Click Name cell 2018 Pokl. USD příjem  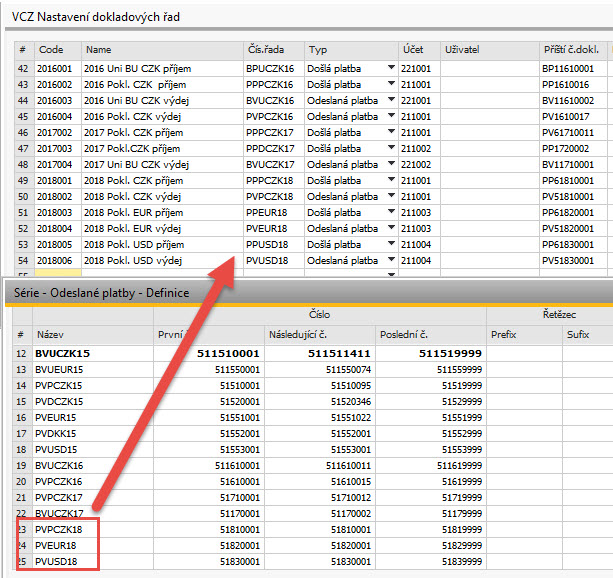pos(162,244)
